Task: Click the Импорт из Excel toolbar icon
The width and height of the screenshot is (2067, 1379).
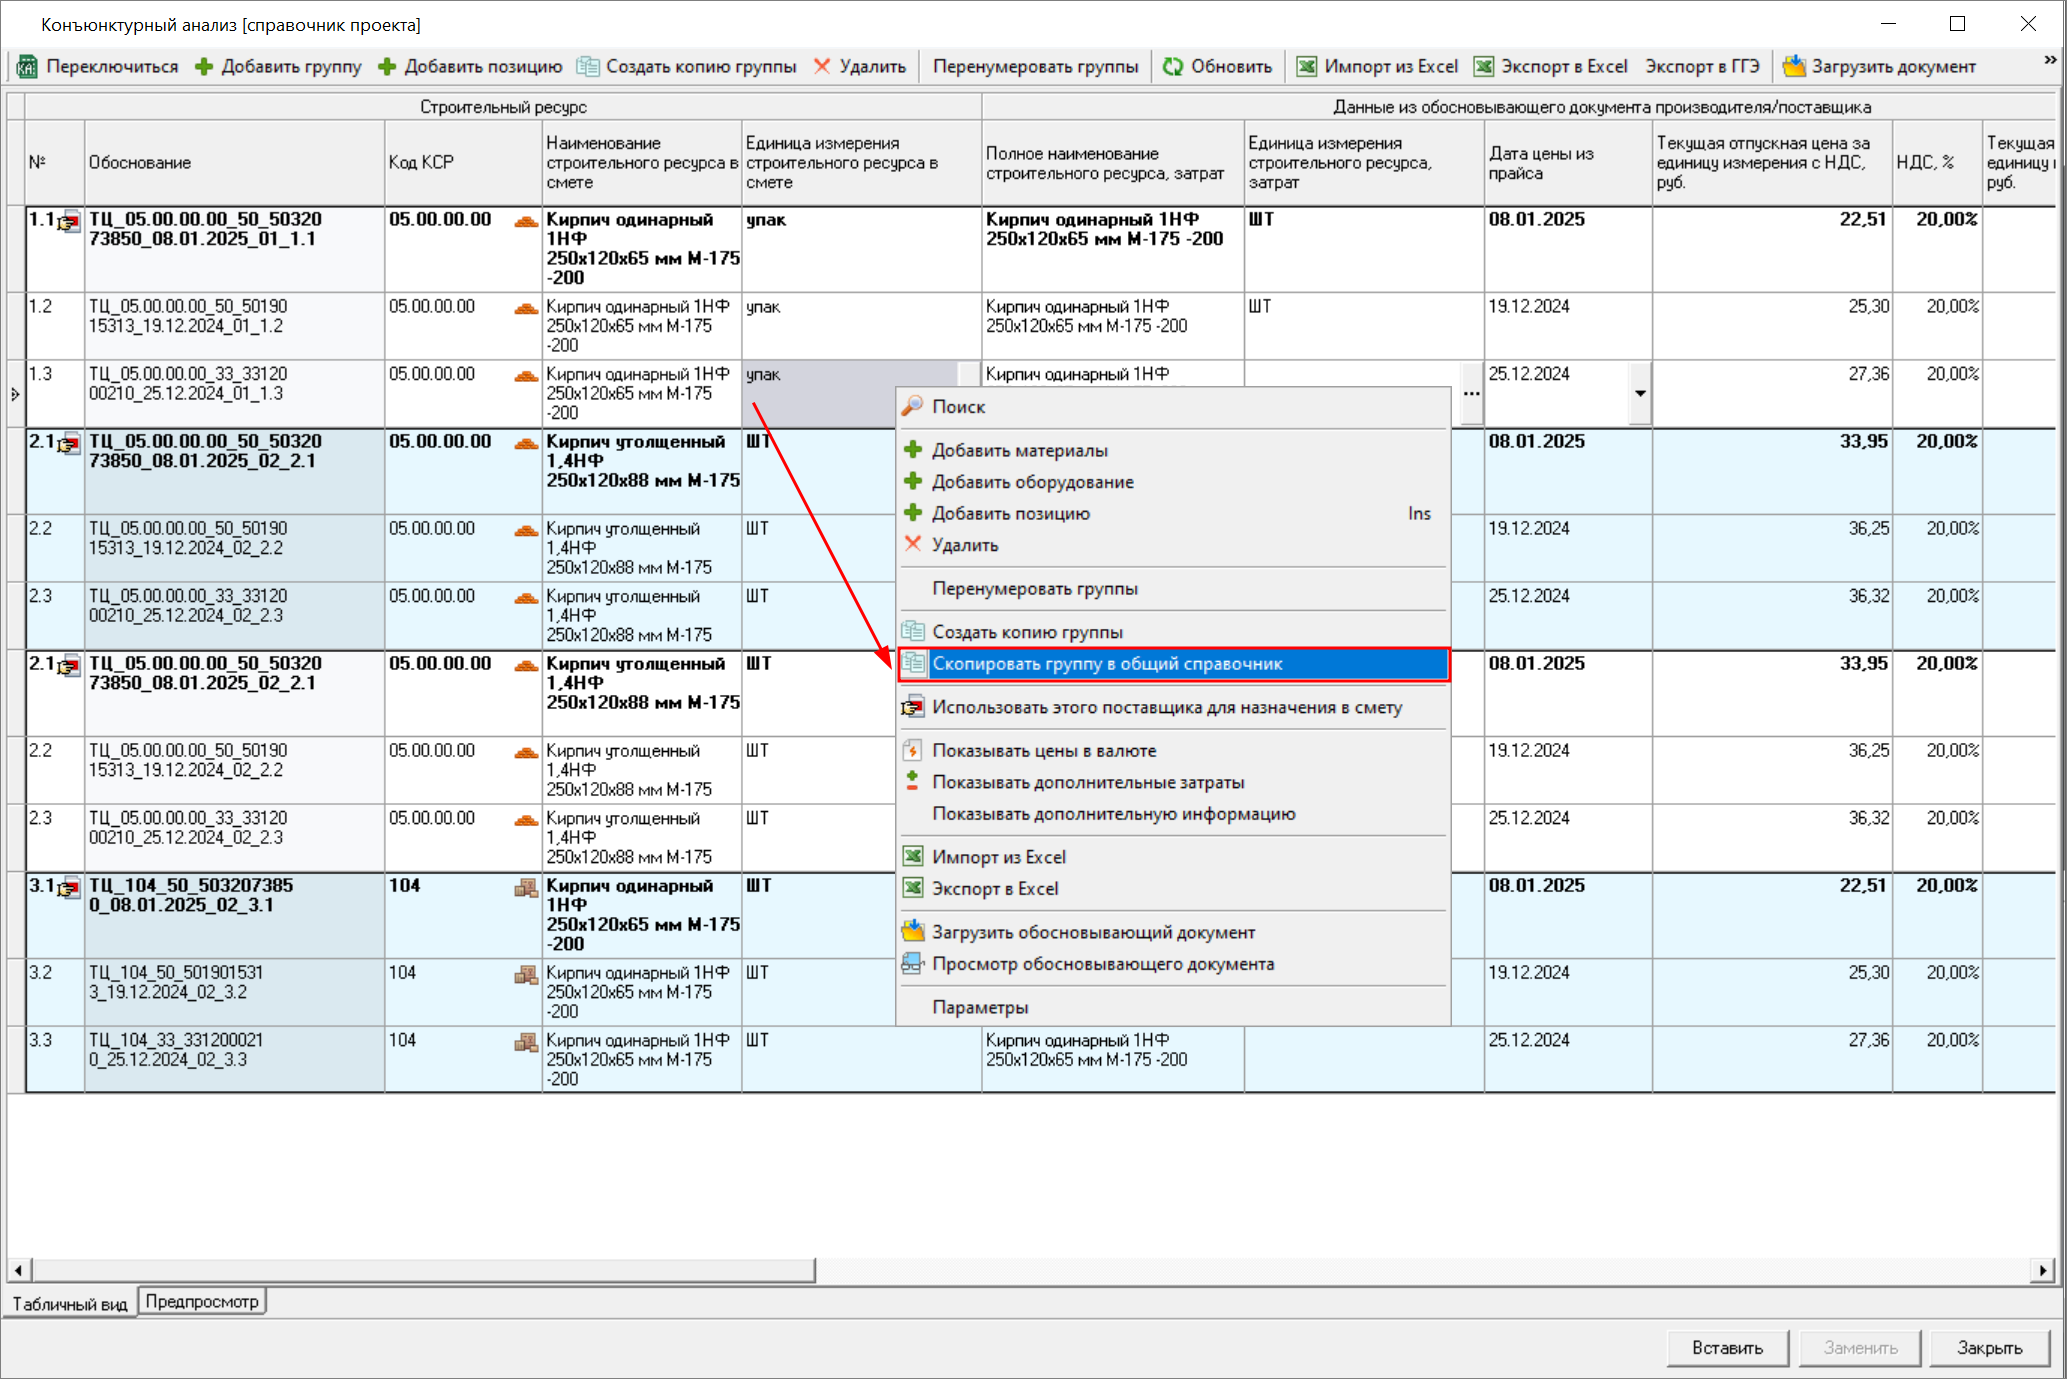Action: pyautogui.click(x=1307, y=67)
